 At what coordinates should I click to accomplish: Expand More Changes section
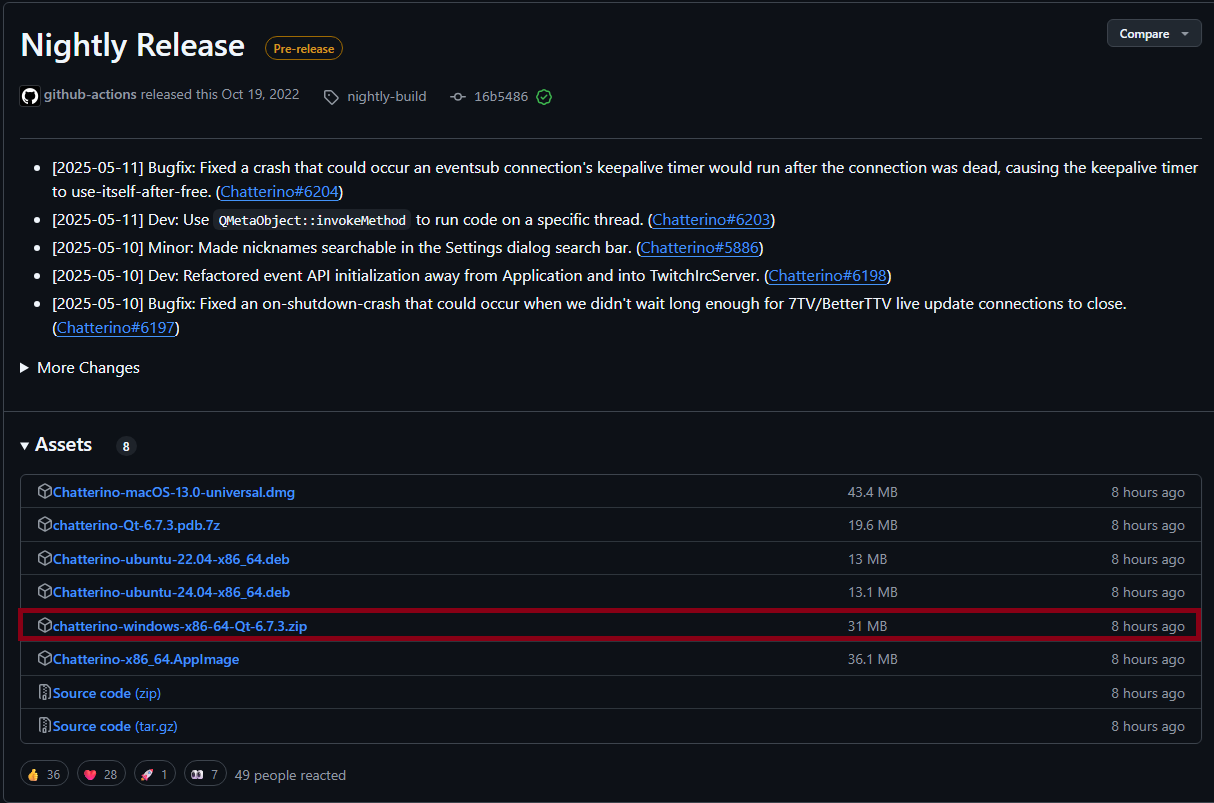(x=80, y=367)
